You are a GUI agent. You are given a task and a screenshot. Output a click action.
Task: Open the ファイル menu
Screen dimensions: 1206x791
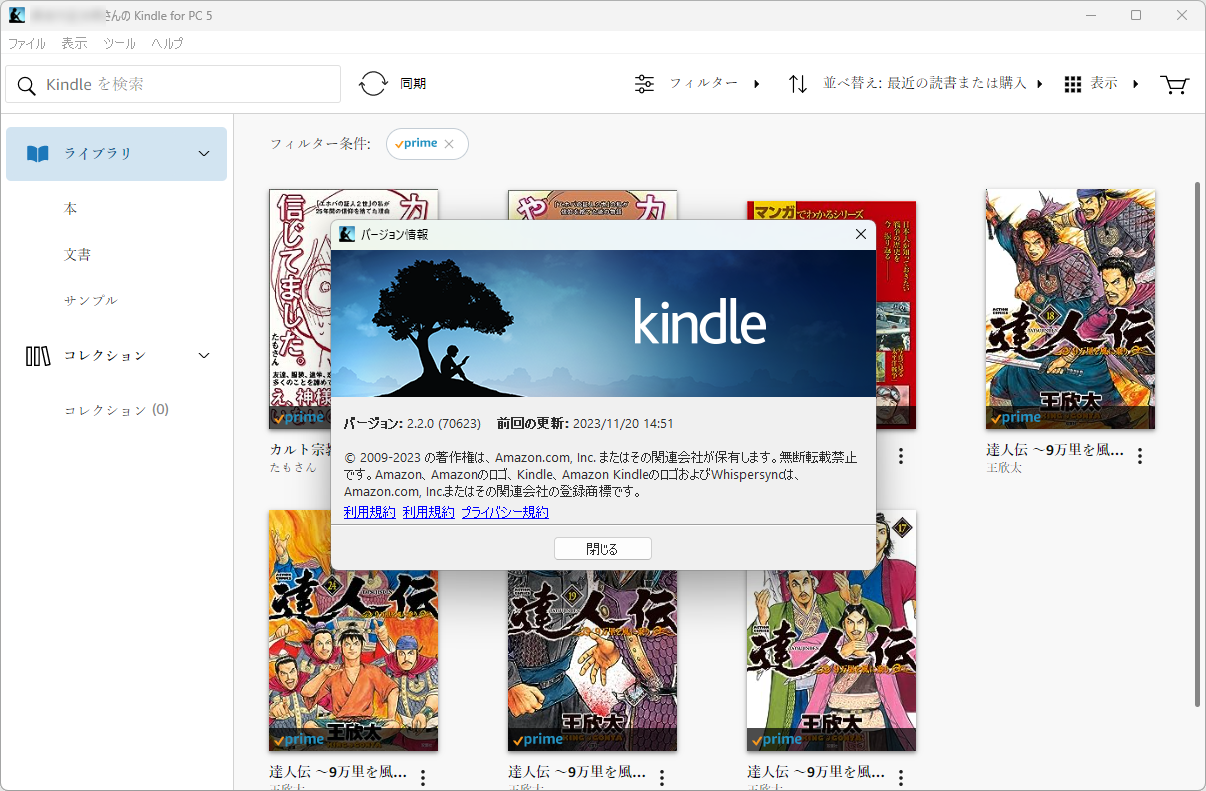[26, 43]
